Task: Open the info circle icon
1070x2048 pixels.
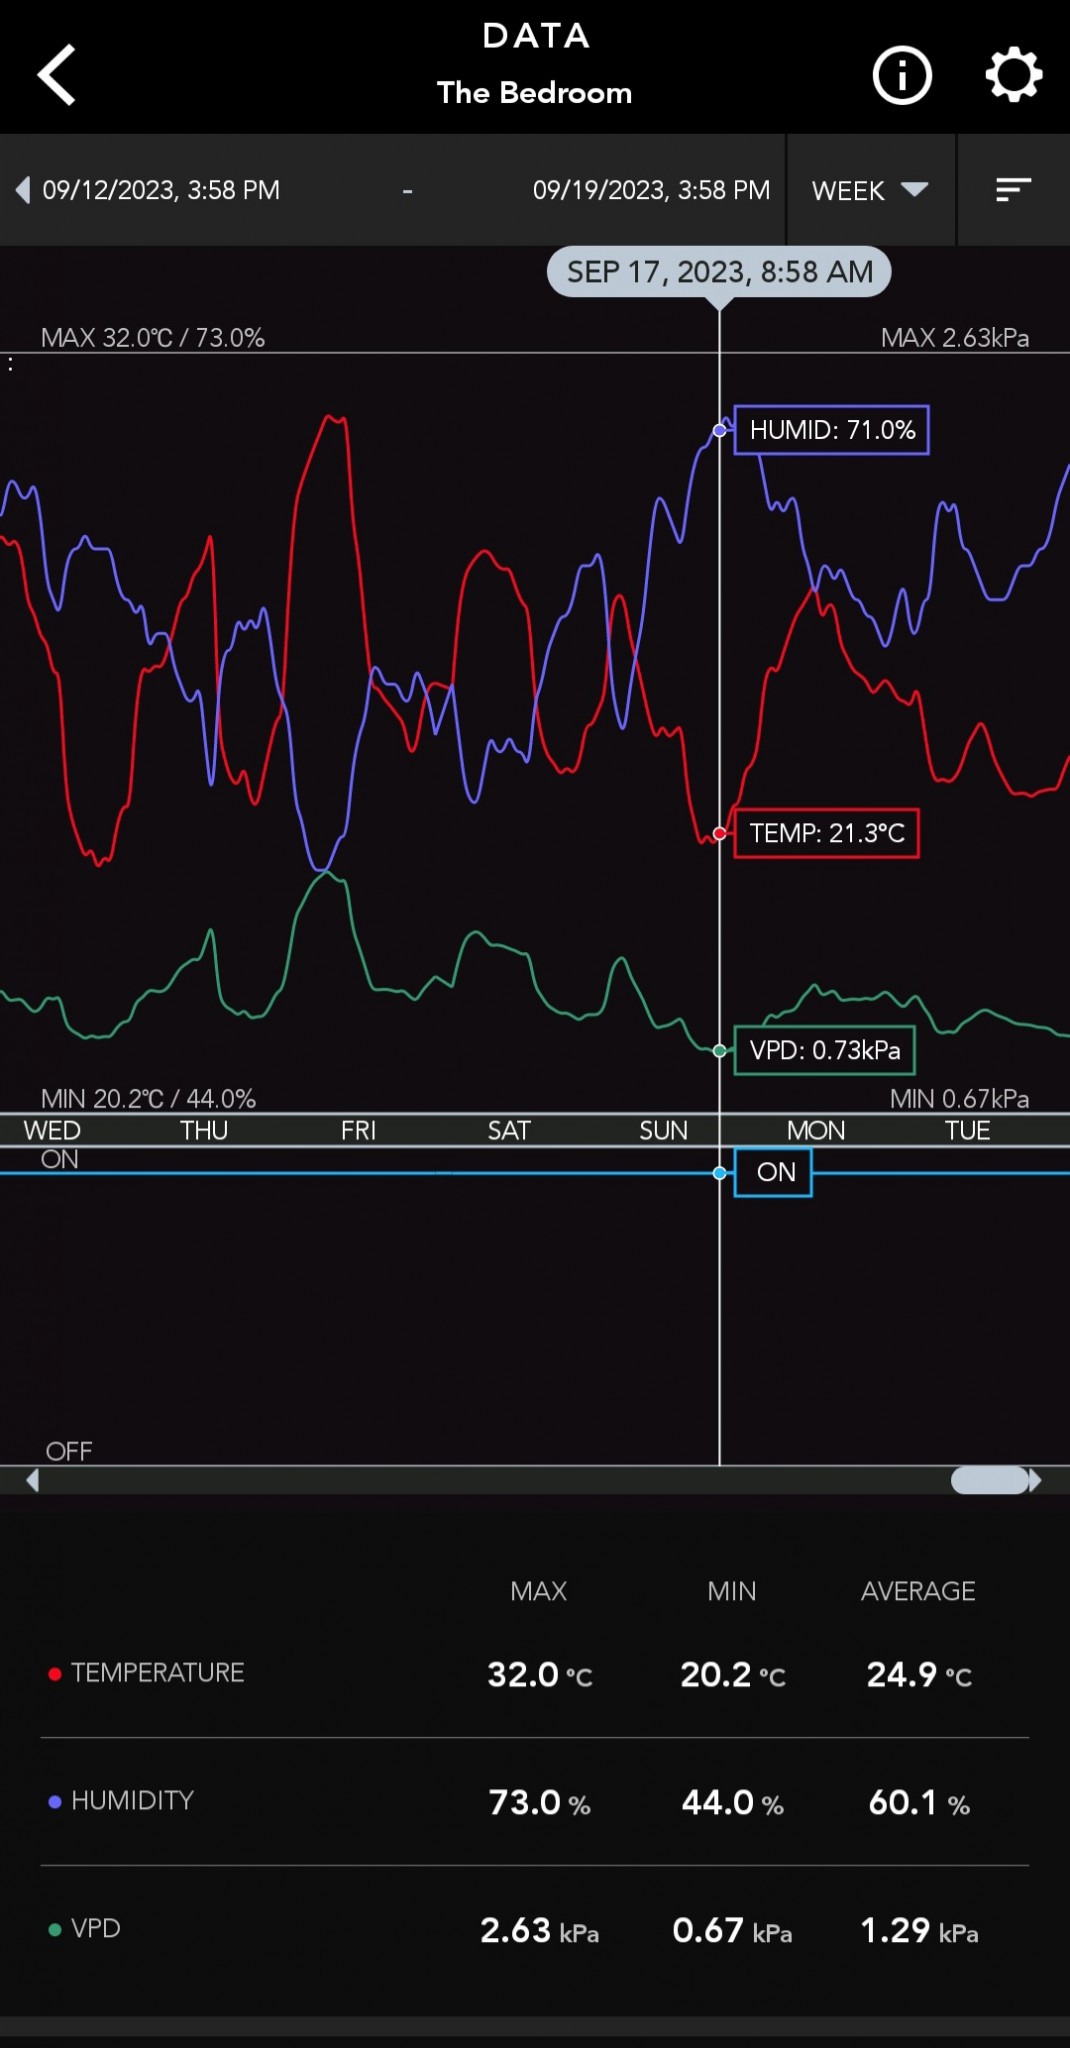Action: [901, 75]
